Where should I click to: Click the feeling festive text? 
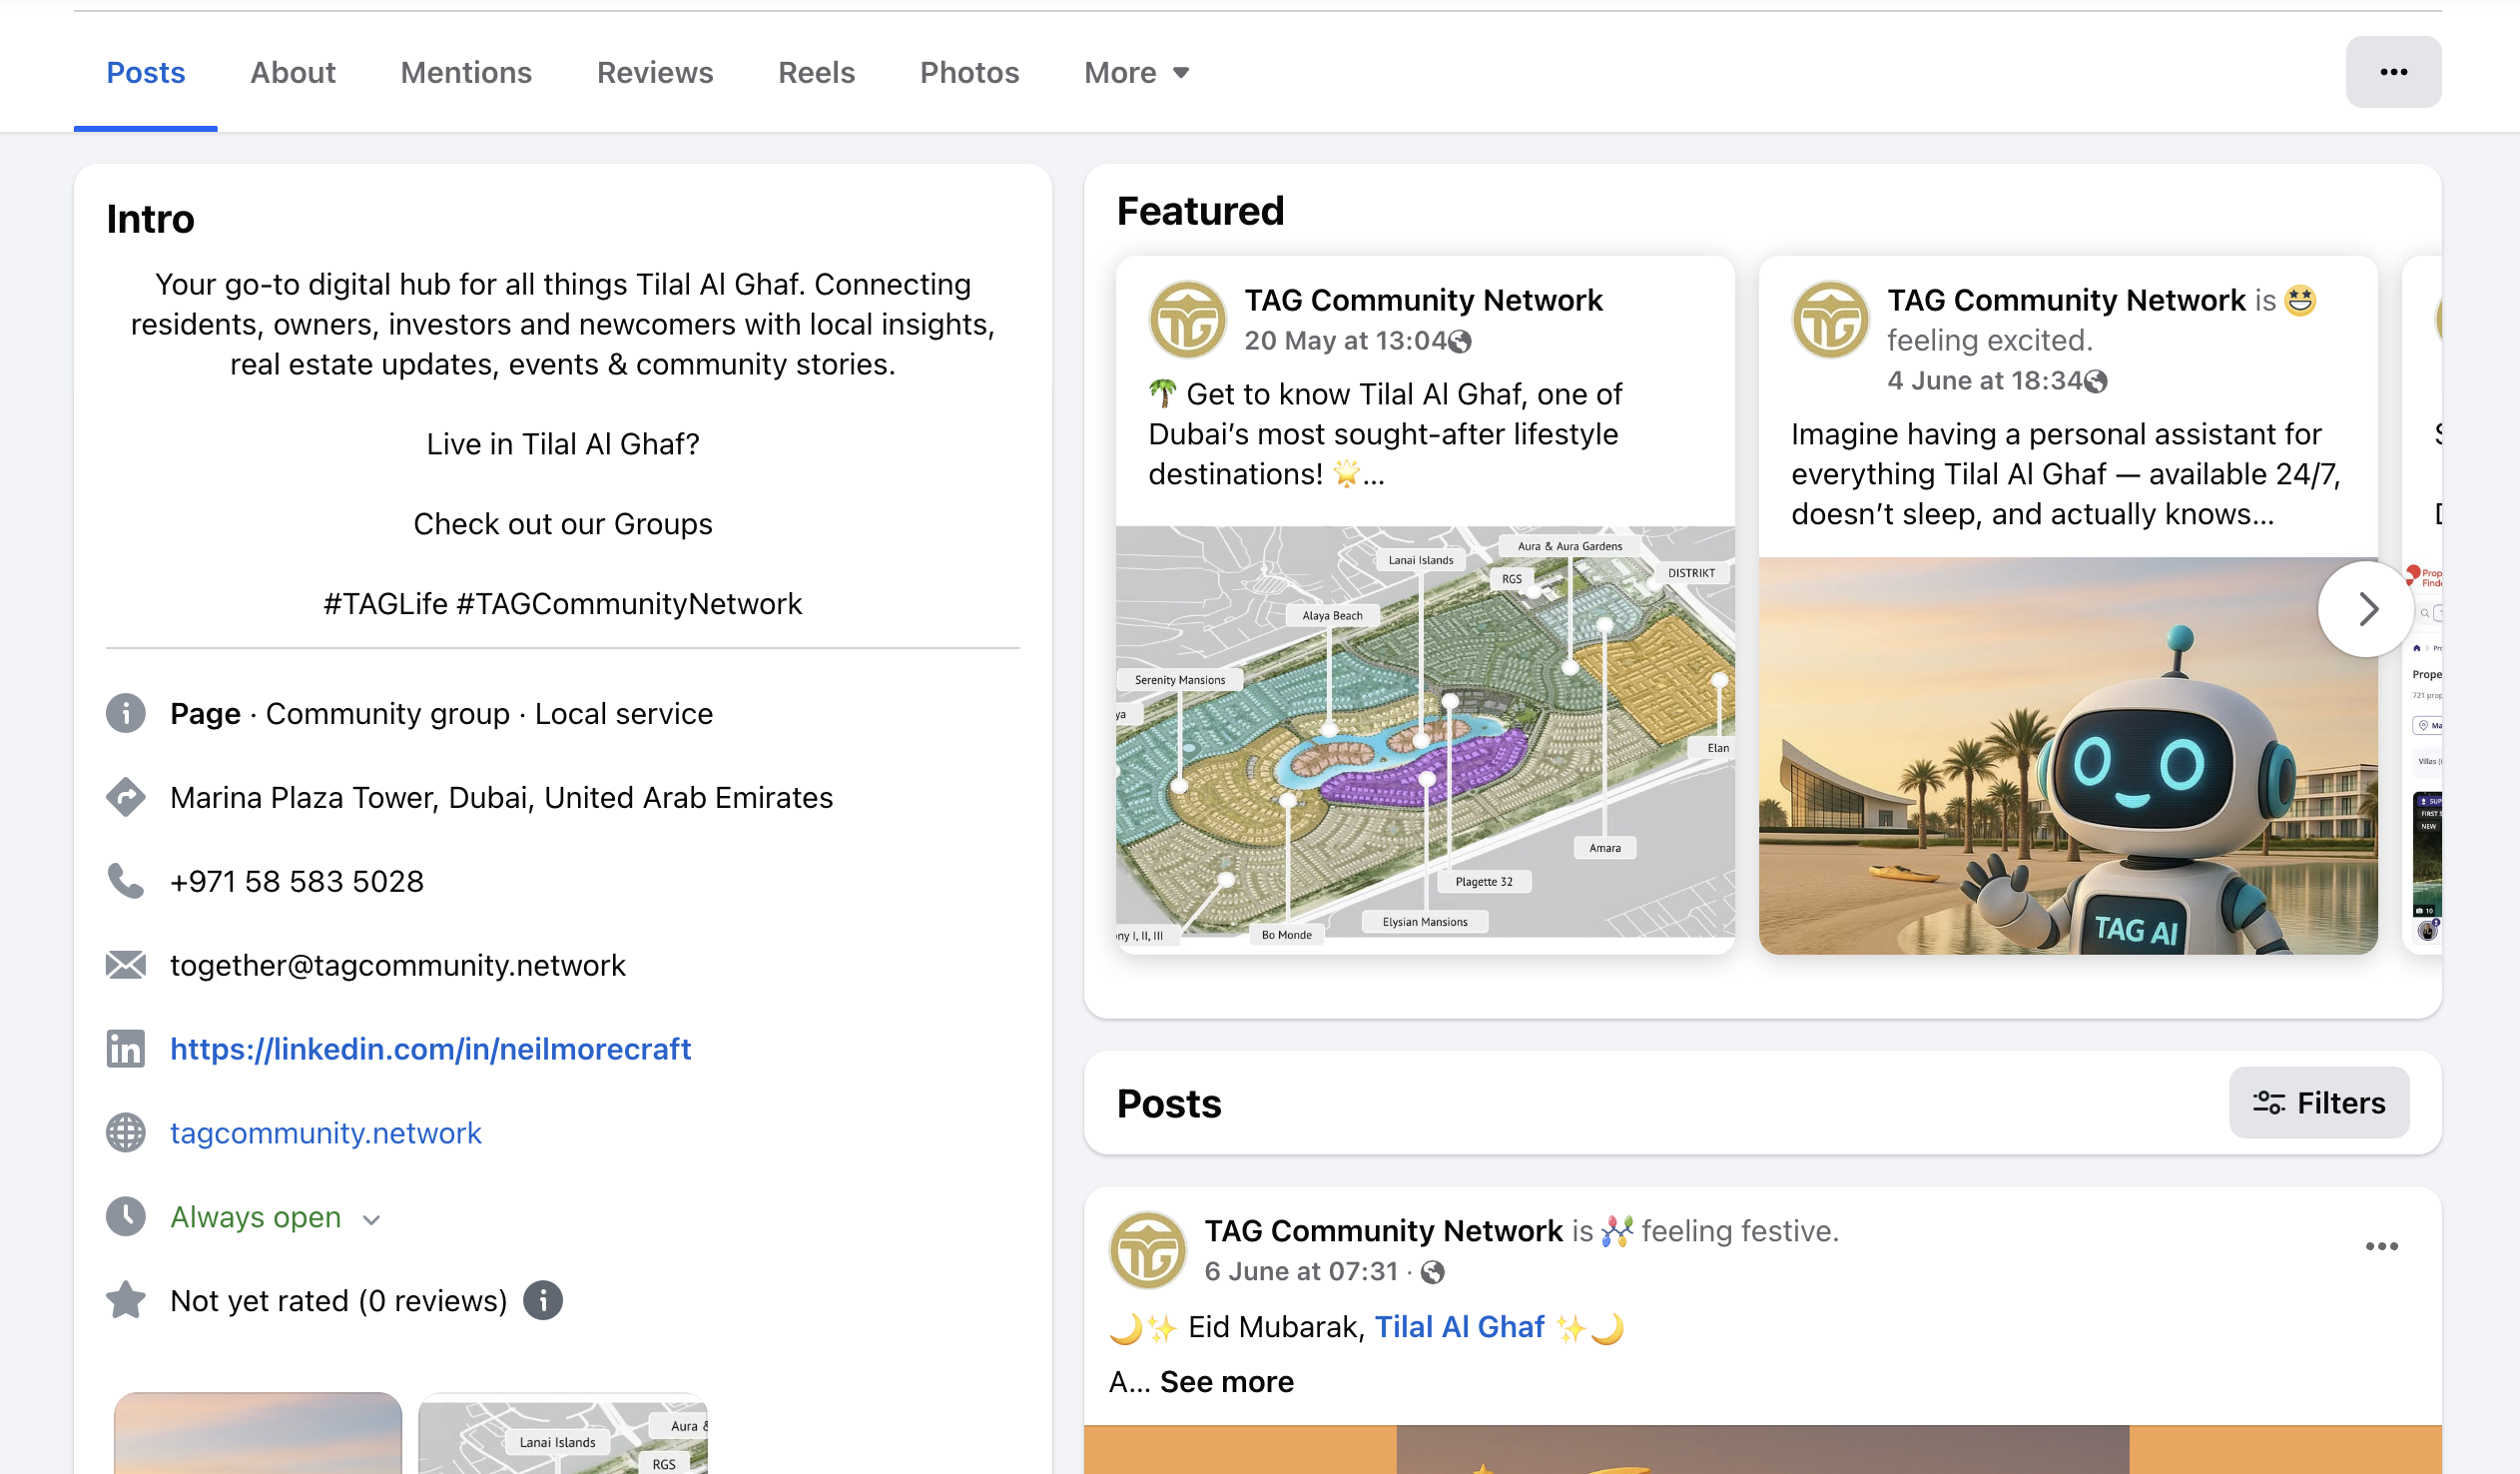pyautogui.click(x=1739, y=1231)
